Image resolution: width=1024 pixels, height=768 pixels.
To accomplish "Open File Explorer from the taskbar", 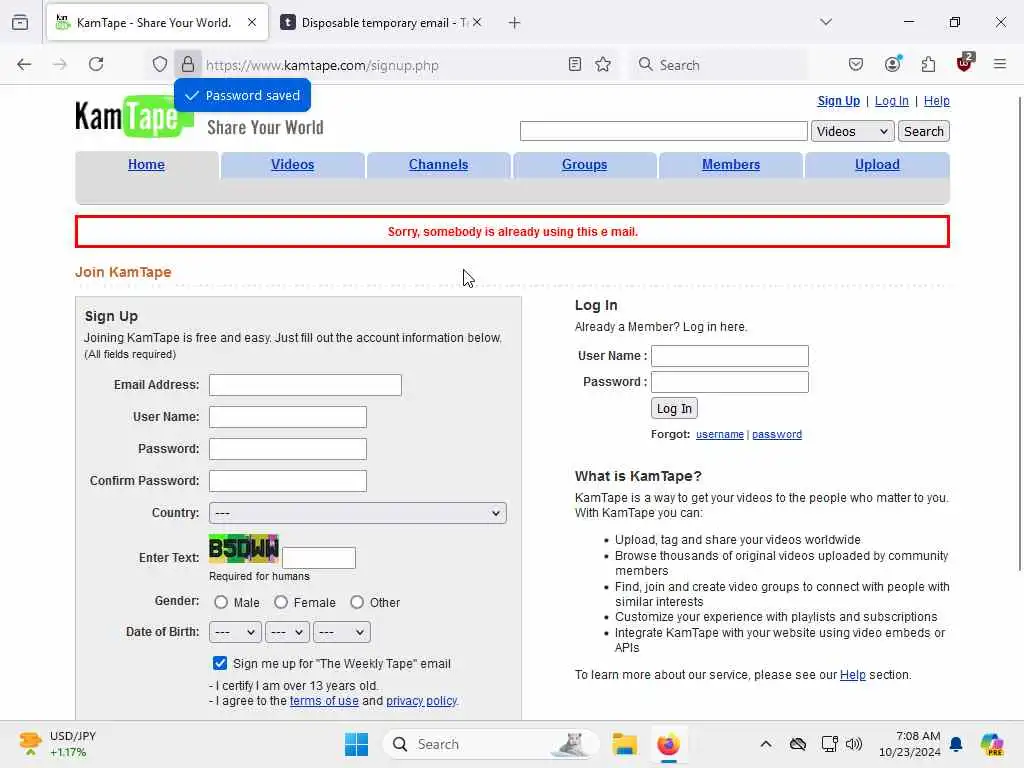I will [624, 744].
